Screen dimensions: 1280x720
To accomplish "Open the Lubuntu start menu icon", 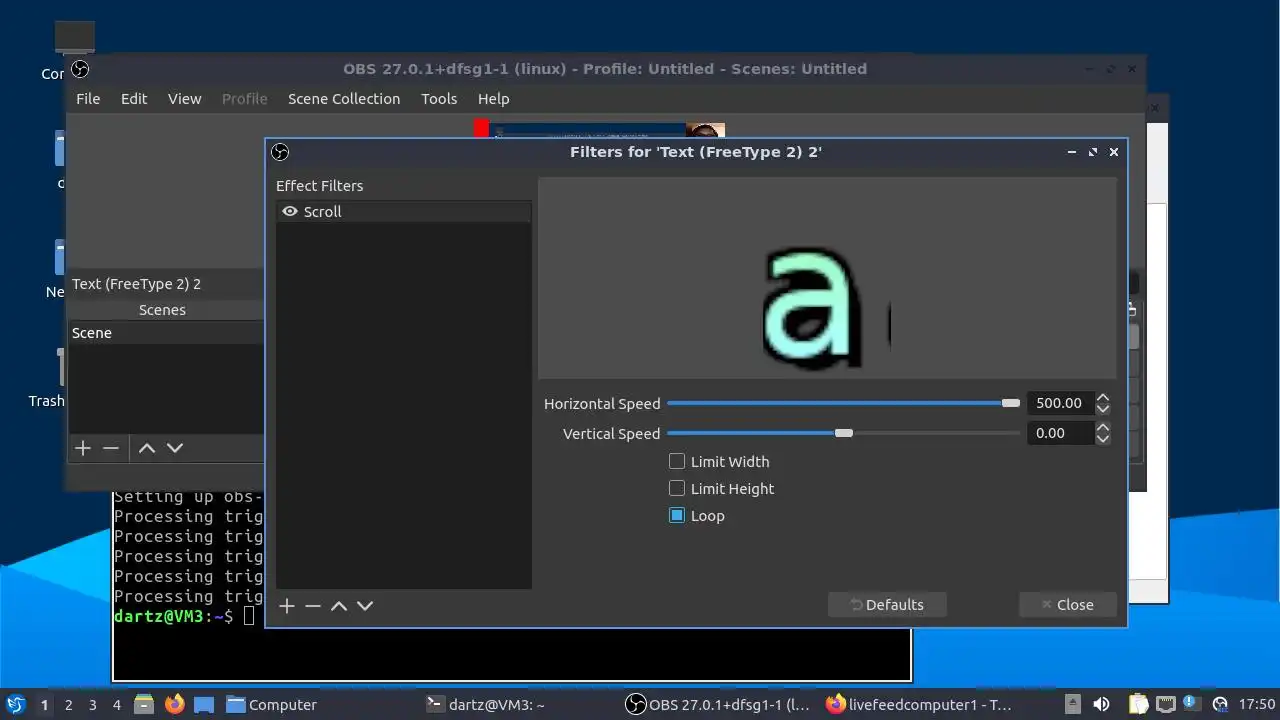I will click(16, 704).
